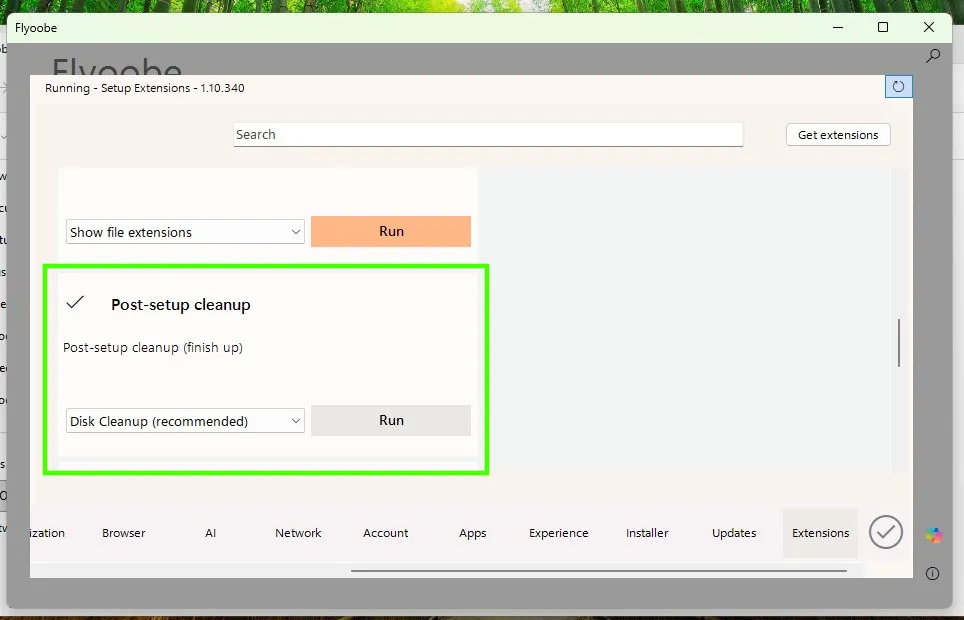Click the vertical scrollbar on the right
964x620 pixels.
(x=898, y=342)
